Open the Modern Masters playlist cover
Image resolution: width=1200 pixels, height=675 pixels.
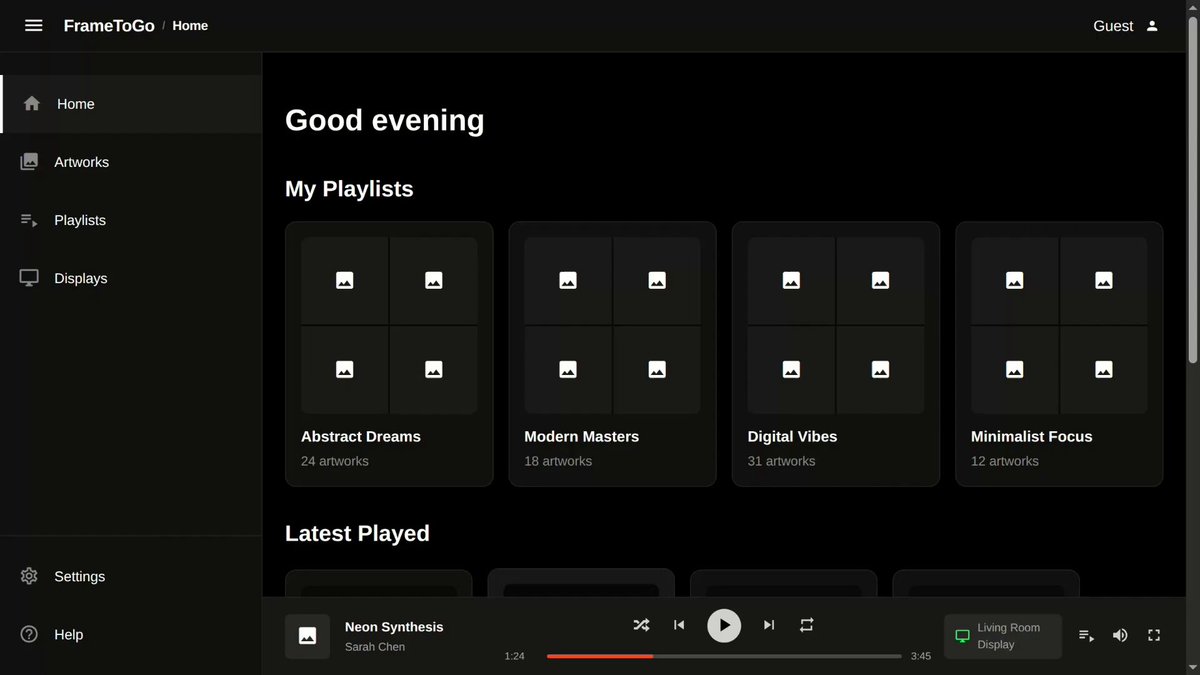click(x=612, y=326)
